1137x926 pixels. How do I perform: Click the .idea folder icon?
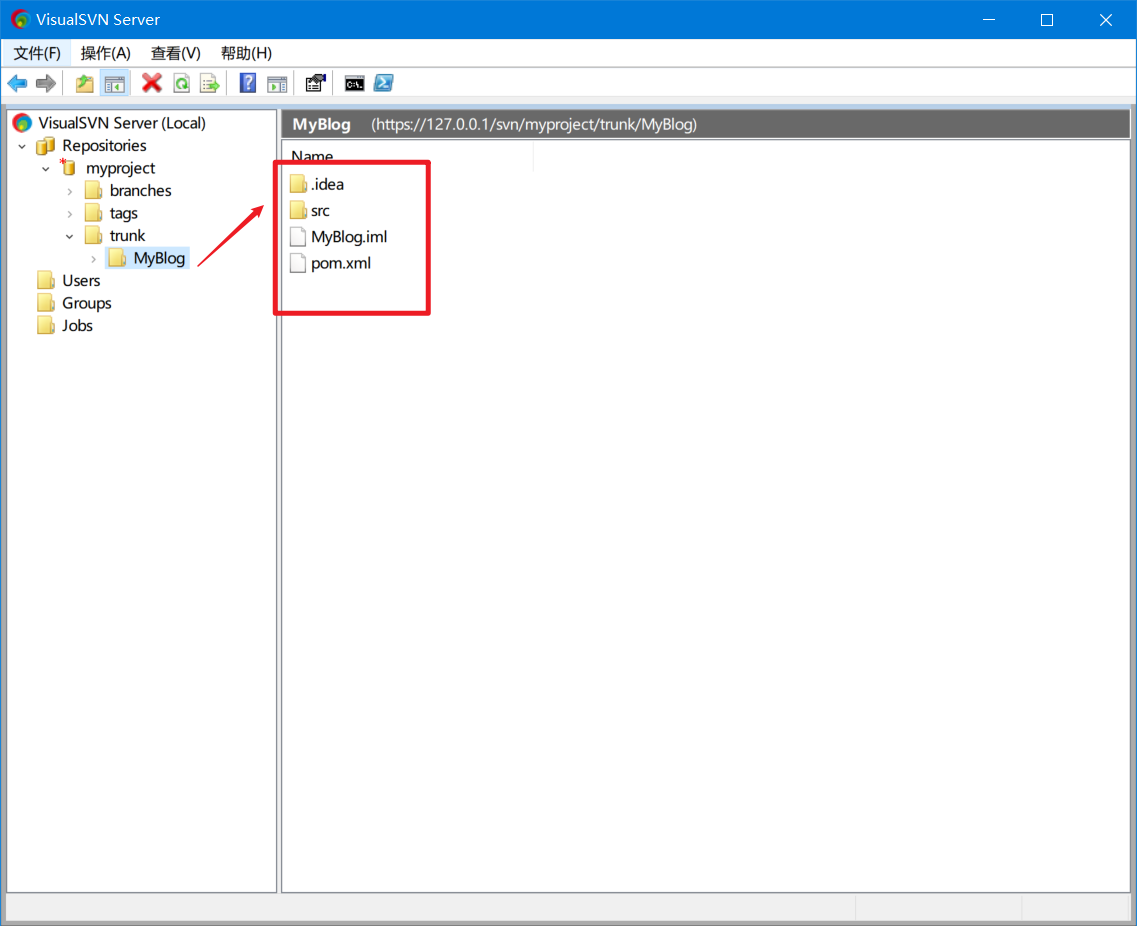(298, 184)
